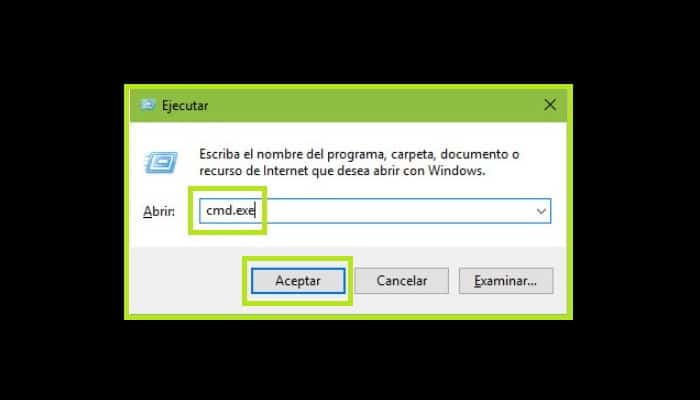Close the Ejecutar dialog with X
Viewport: 700px width, 400px height.
coord(550,105)
